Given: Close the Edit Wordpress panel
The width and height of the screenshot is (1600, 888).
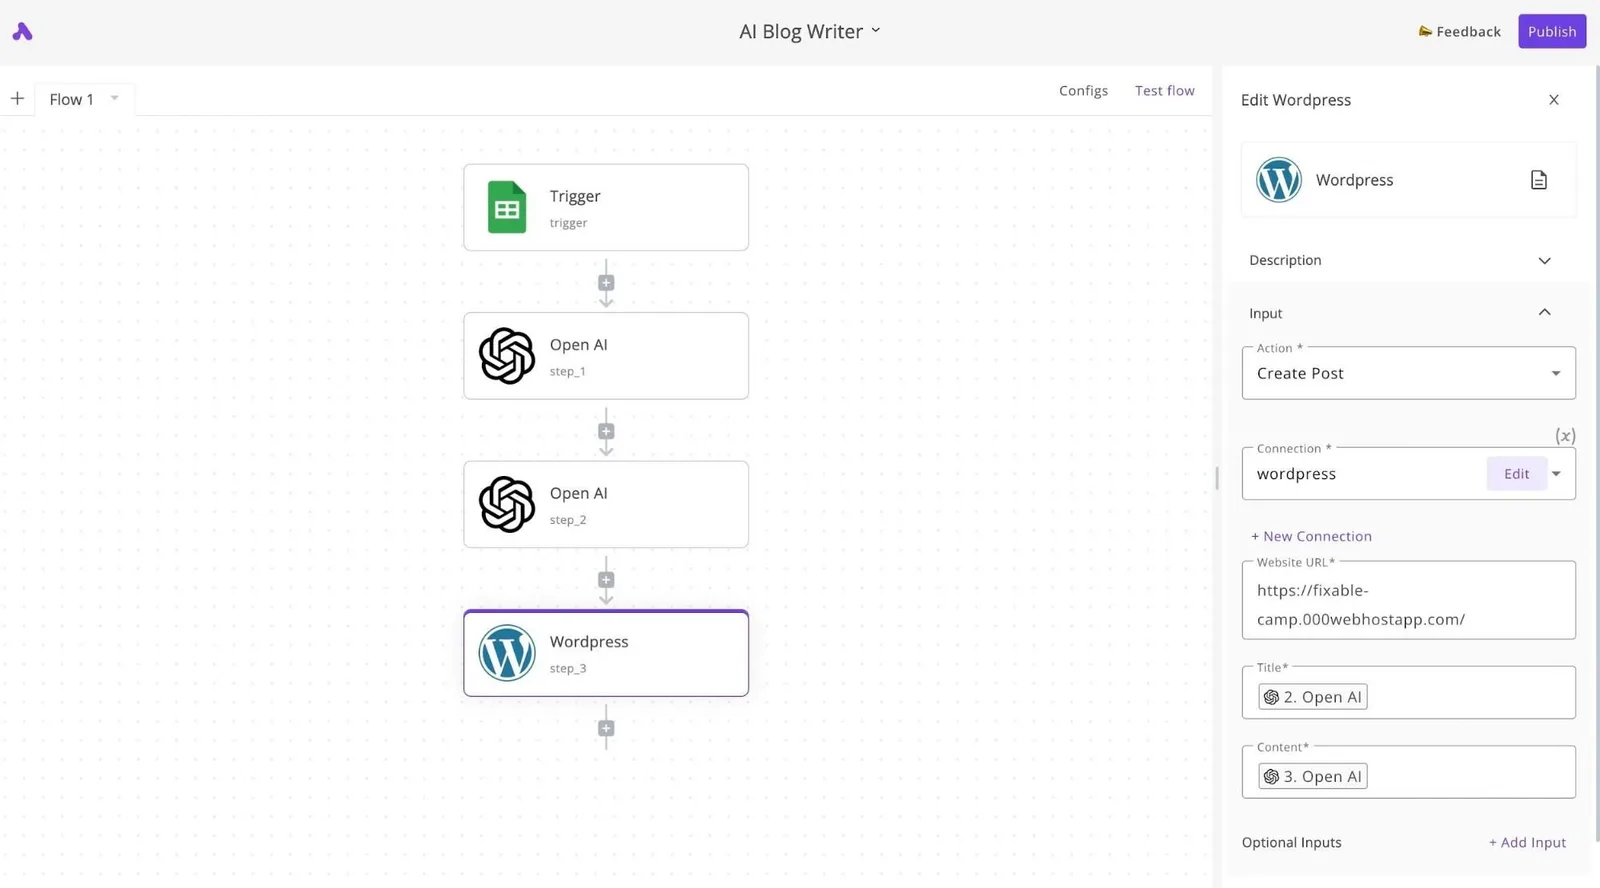Looking at the screenshot, I should pyautogui.click(x=1554, y=99).
